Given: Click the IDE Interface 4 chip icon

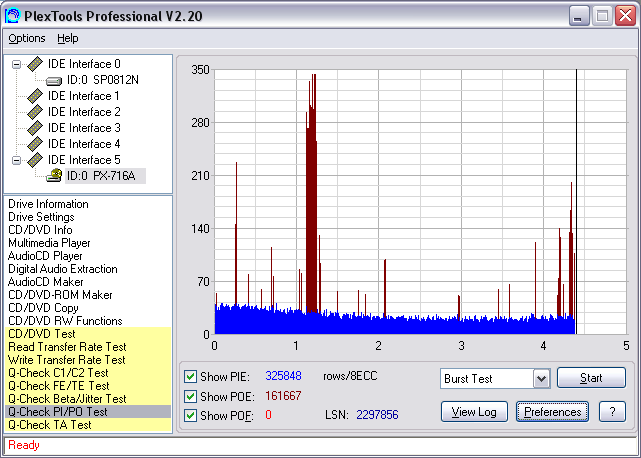Looking at the screenshot, I should point(35,144).
